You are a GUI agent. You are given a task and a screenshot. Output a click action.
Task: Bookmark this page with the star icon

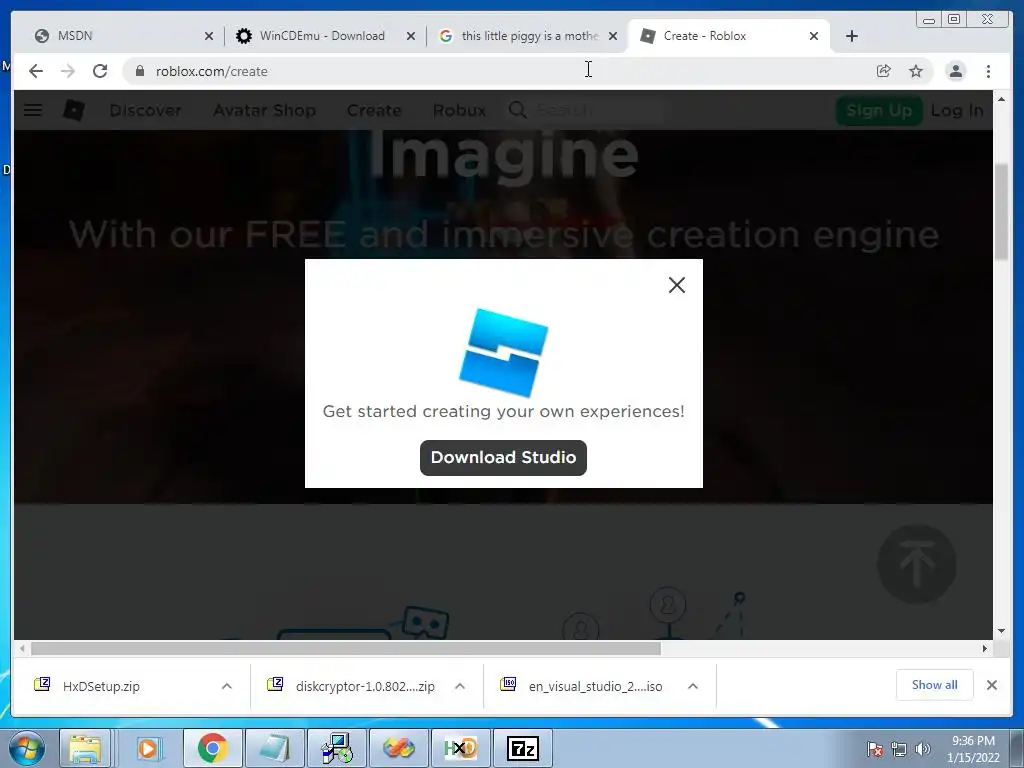pos(916,71)
